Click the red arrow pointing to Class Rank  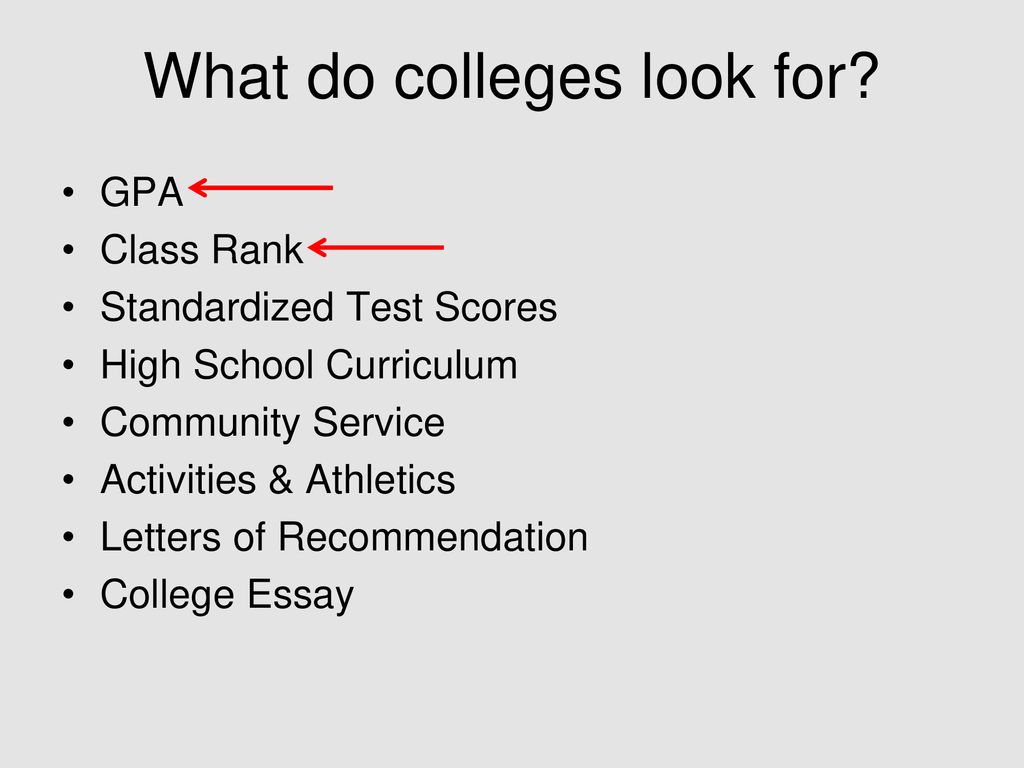376,248
